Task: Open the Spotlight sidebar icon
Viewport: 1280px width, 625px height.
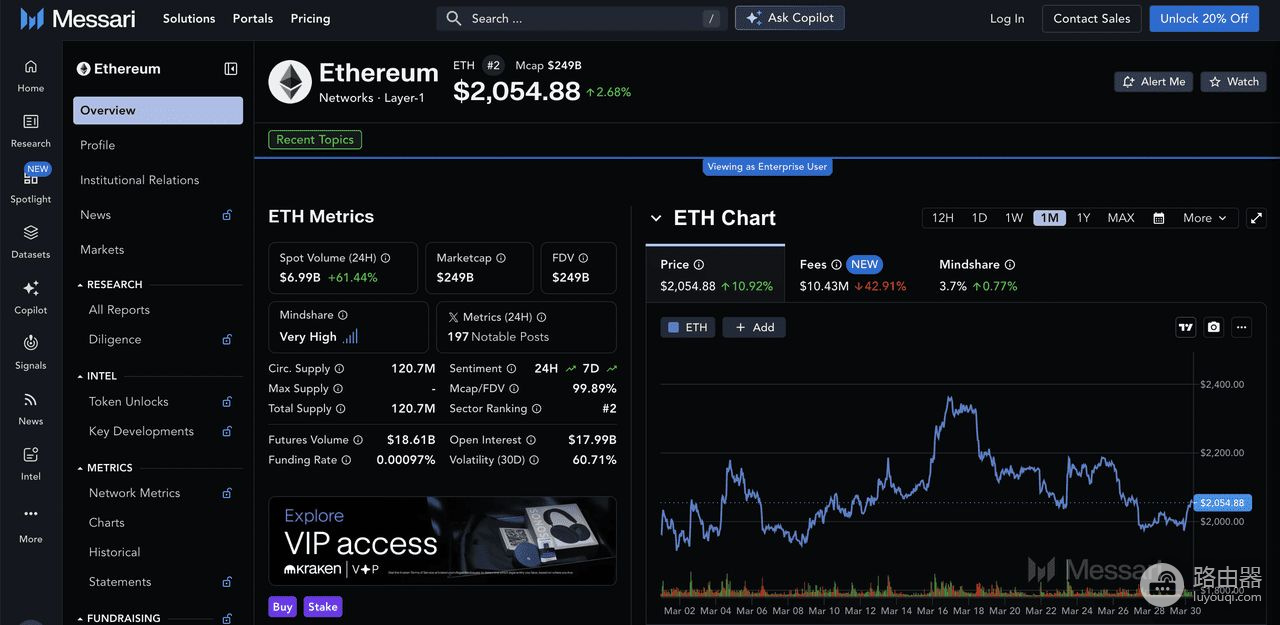Action: [31, 177]
